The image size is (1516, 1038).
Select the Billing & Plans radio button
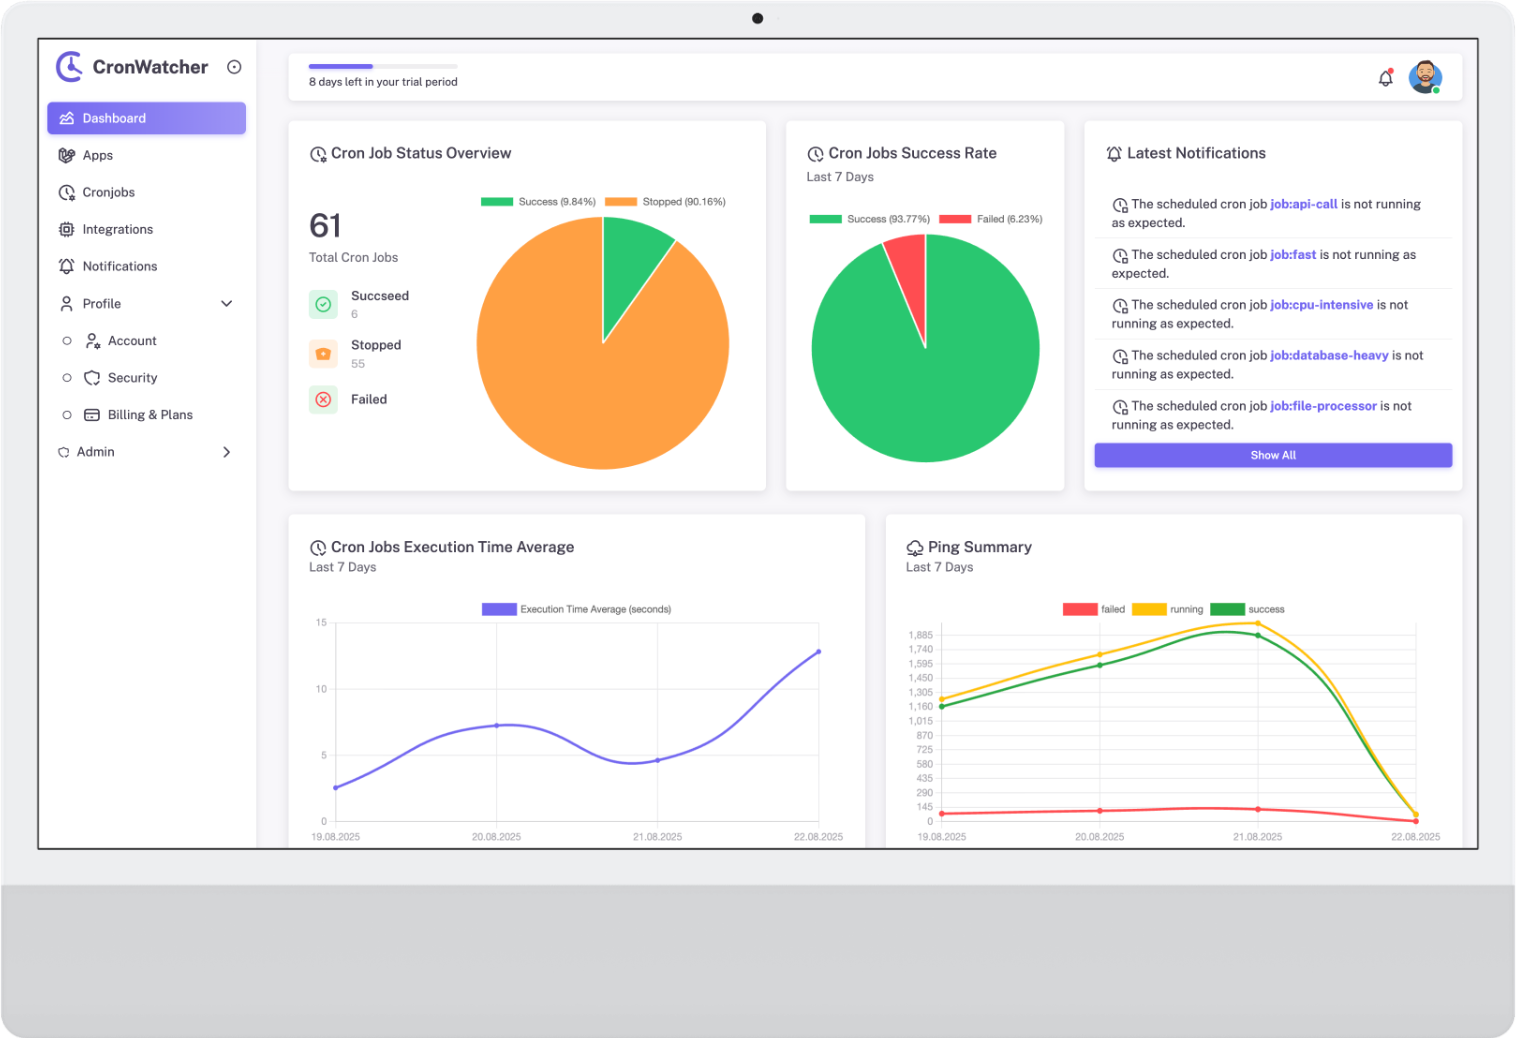[67, 414]
